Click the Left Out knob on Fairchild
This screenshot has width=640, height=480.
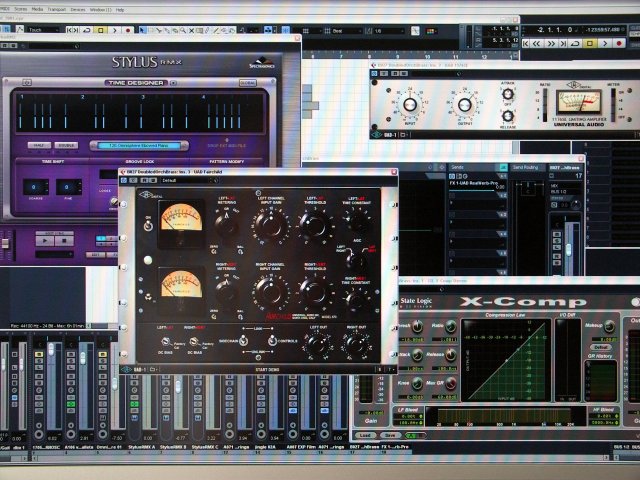pos(318,345)
